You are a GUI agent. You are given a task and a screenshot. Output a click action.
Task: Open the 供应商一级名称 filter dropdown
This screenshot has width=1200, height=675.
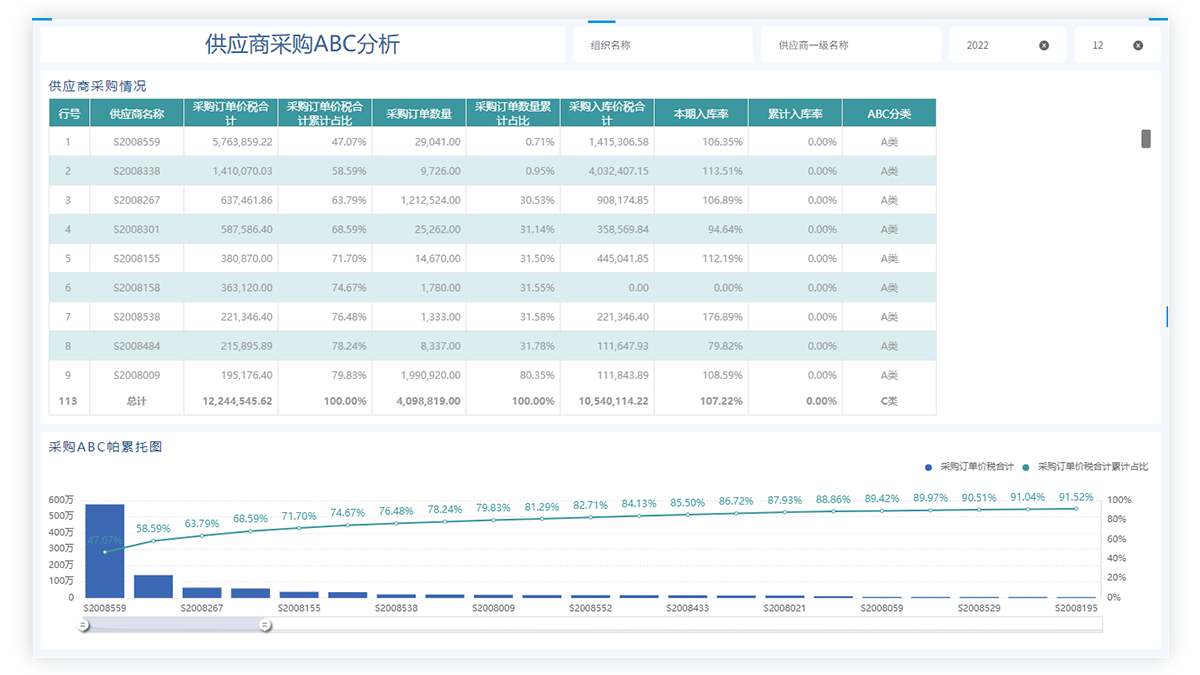pyautogui.click(x=849, y=46)
